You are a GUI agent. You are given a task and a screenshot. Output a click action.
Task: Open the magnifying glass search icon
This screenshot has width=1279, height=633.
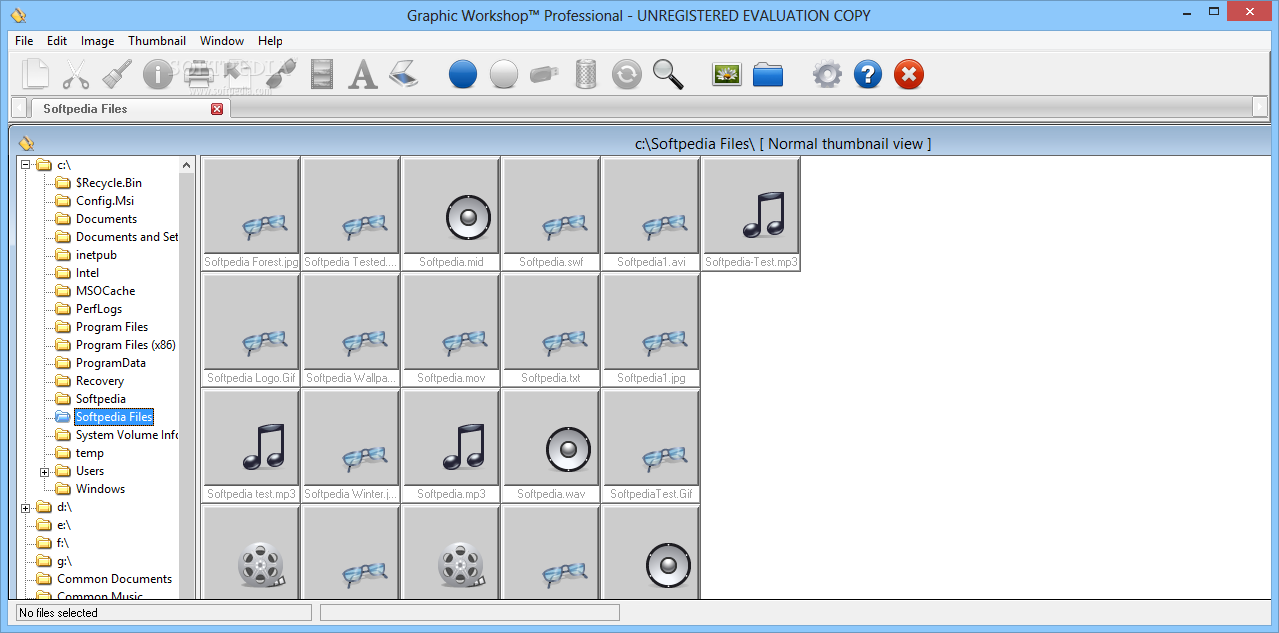pos(668,74)
